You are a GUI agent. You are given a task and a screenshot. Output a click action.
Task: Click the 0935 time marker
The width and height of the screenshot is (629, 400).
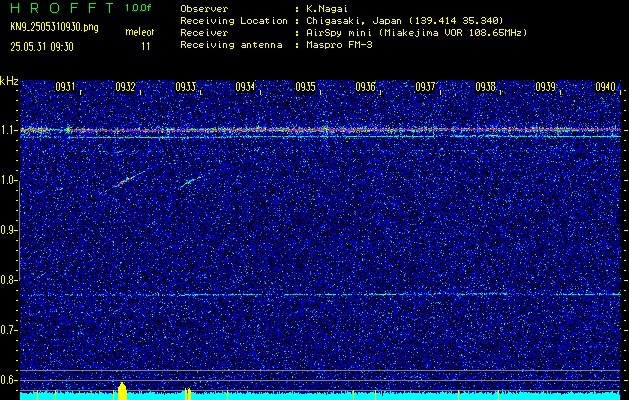[x=305, y=87]
